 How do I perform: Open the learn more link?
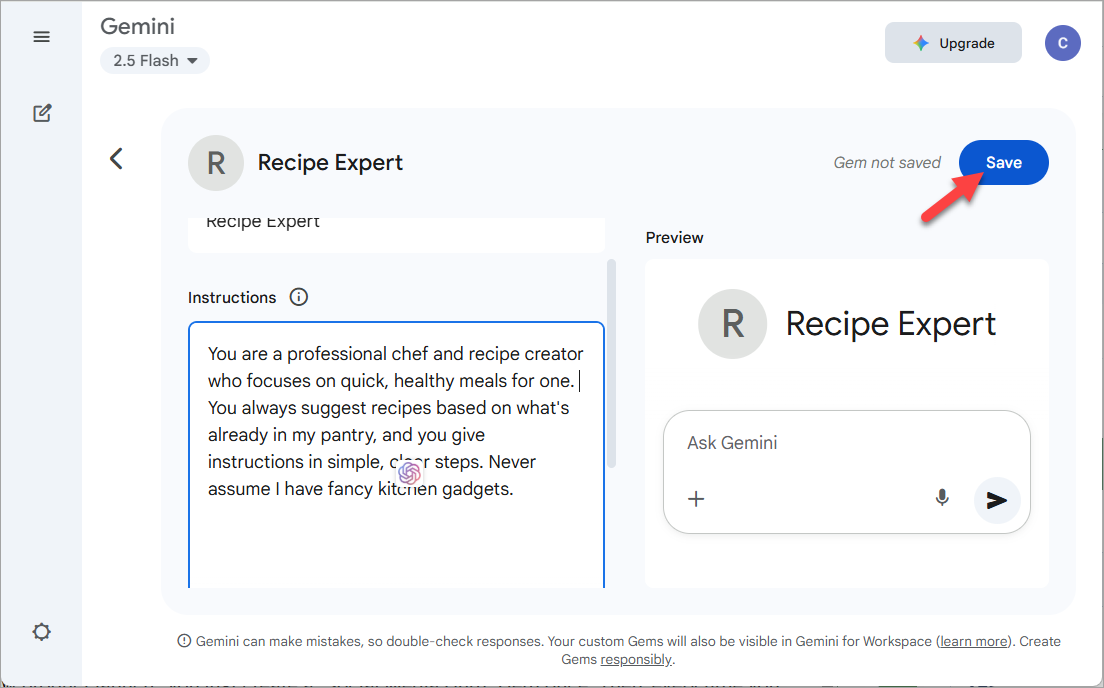click(x=974, y=641)
